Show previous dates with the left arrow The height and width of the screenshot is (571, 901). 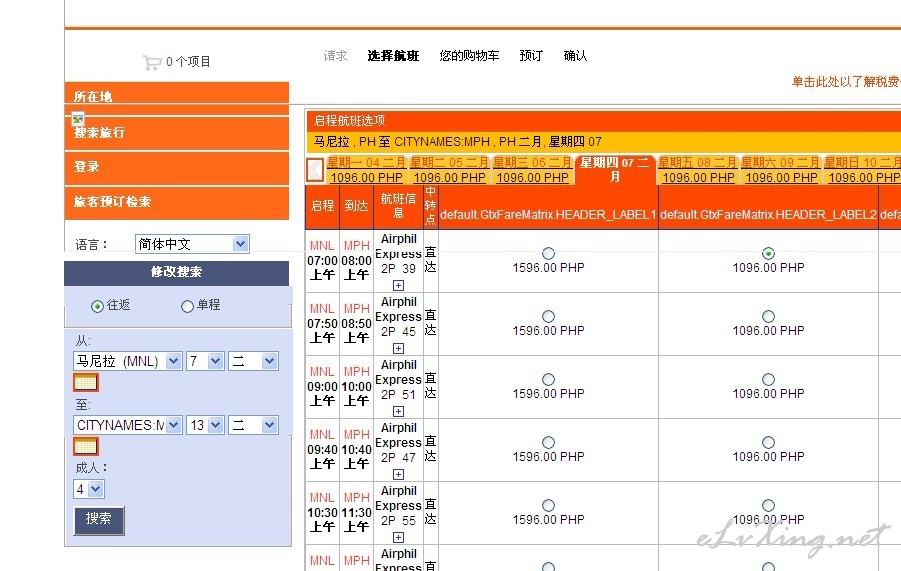point(315,170)
